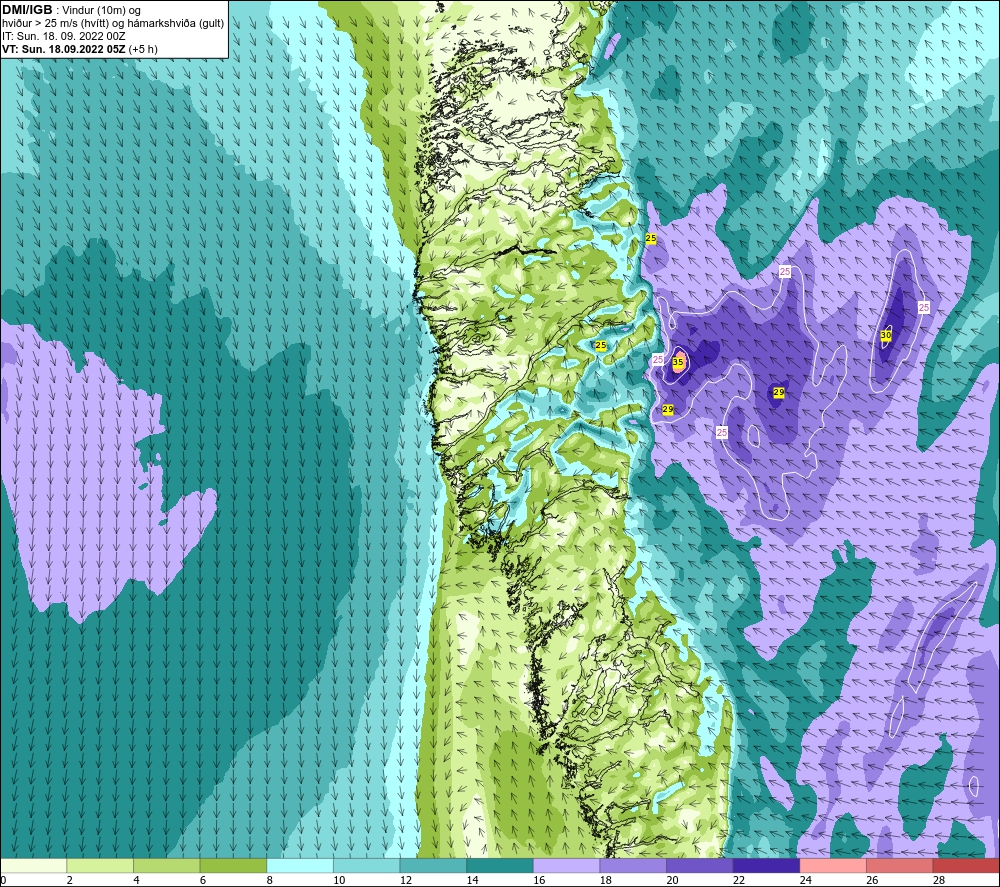Click the yellow 30 maximum gust label
Image resolution: width=1000 pixels, height=887 pixels.
[x=886, y=335]
